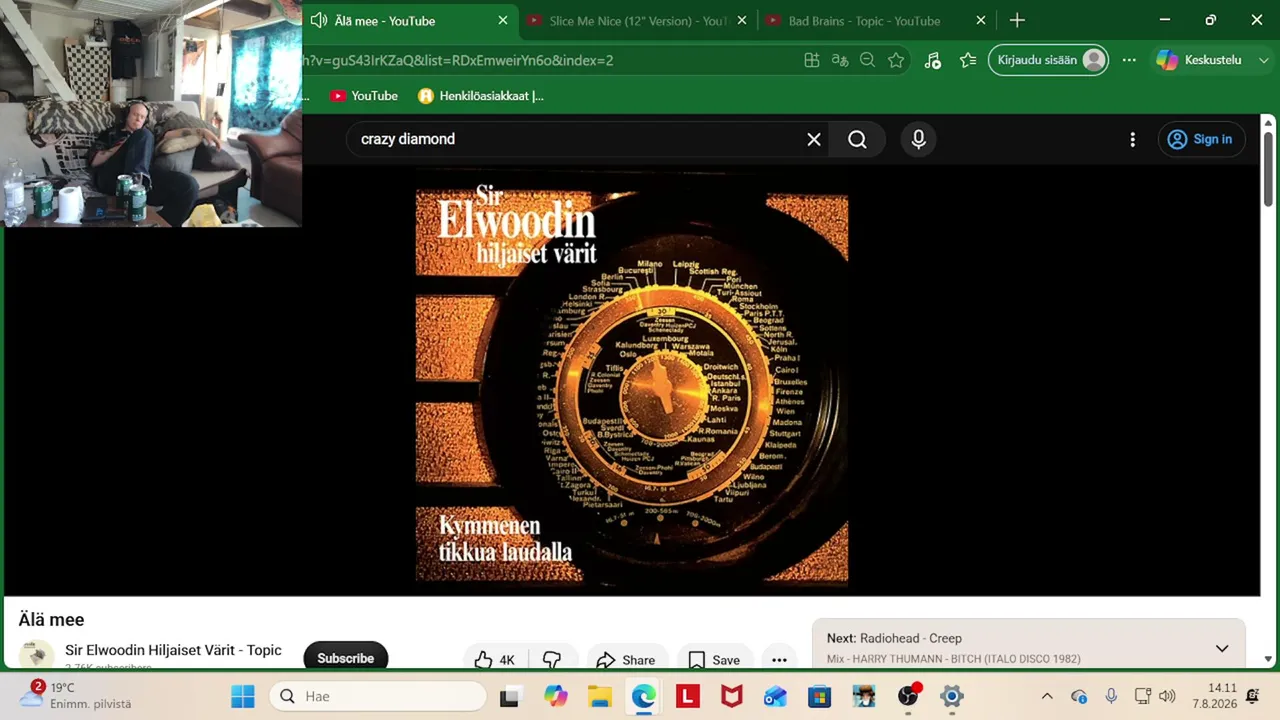Close the Älä mee - YouTube tab
The width and height of the screenshot is (1280, 720).
tap(503, 21)
